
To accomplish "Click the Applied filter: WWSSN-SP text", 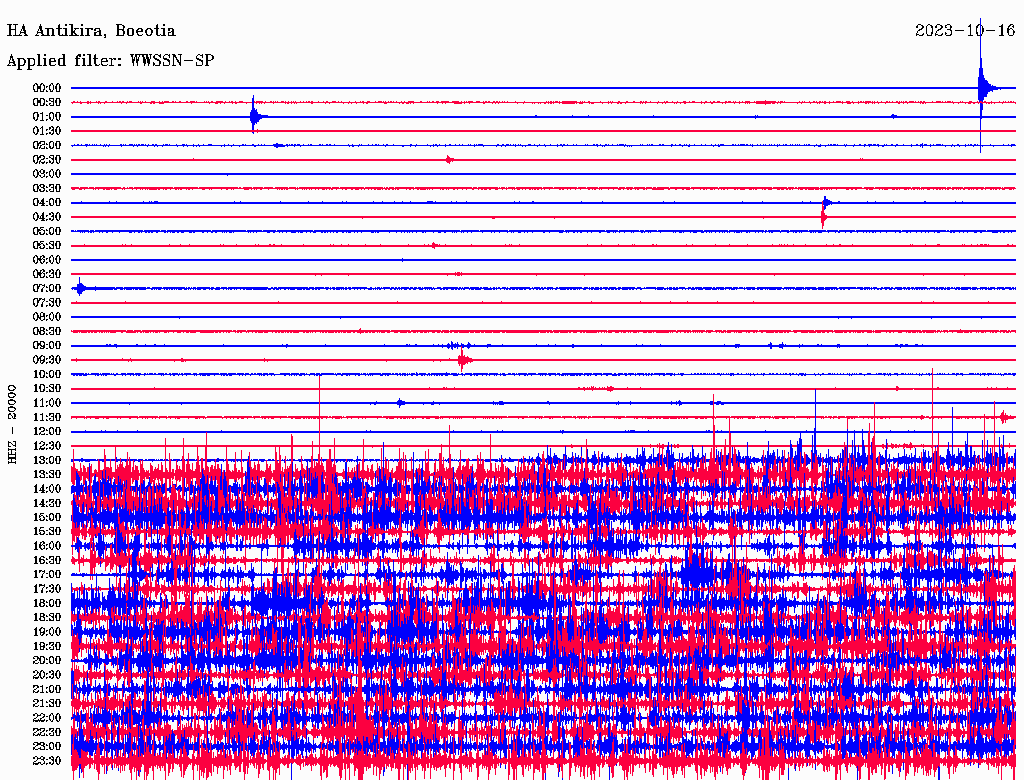I will [110, 61].
